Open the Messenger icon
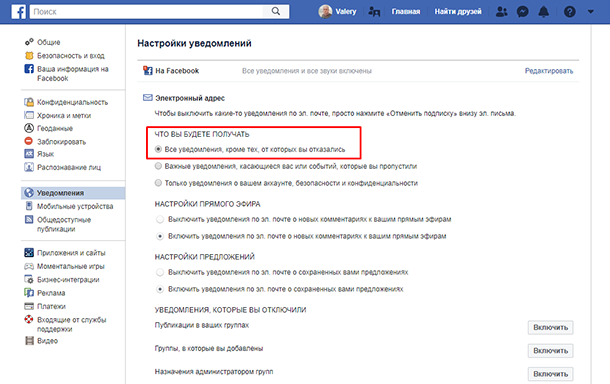The image size is (610, 384). (x=522, y=12)
